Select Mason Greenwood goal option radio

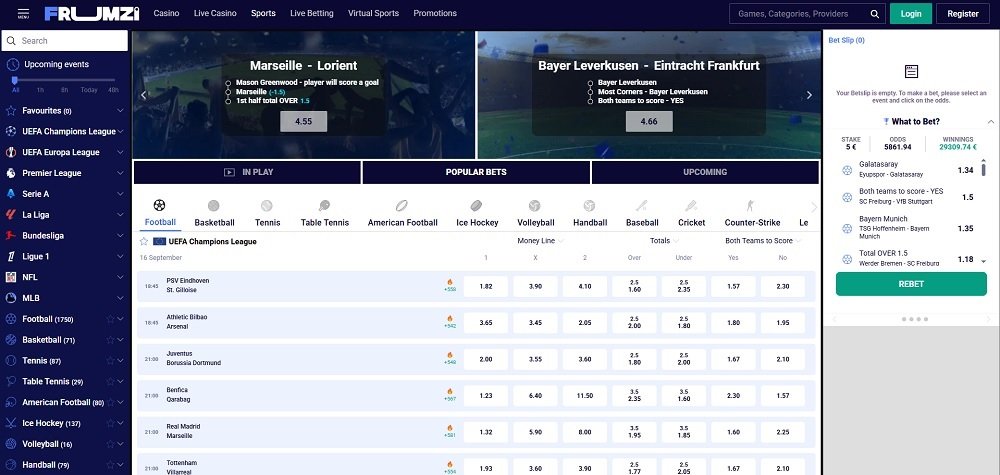pyautogui.click(x=229, y=82)
